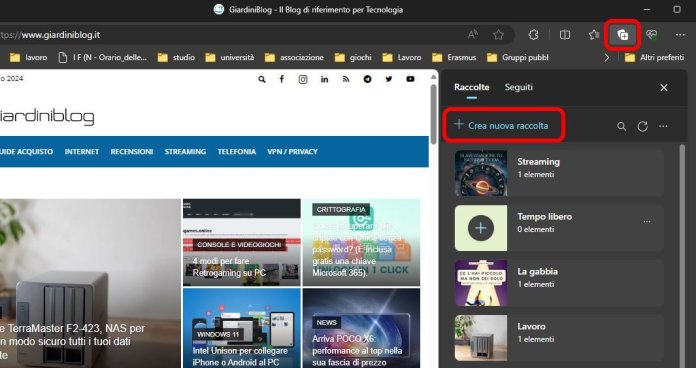Open the CRITTOGRAFIA category tag
Viewport: 696px width, 368px height.
341,210
